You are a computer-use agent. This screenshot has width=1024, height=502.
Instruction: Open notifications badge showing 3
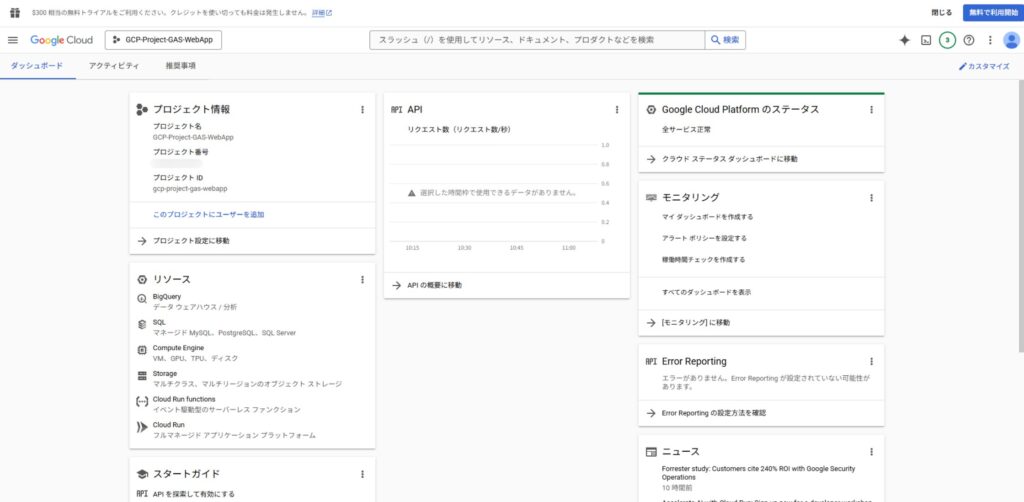point(947,40)
